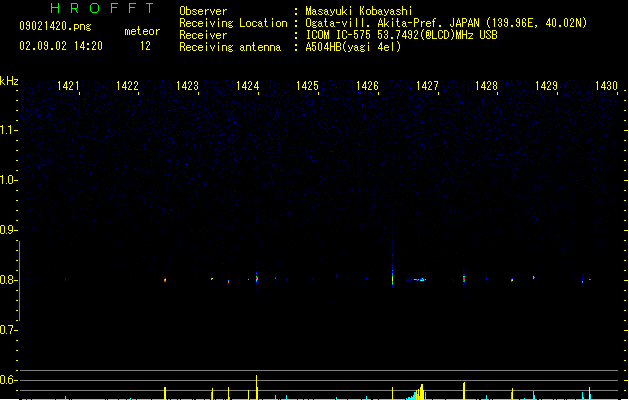Click the 1424 time axis label

(248, 86)
